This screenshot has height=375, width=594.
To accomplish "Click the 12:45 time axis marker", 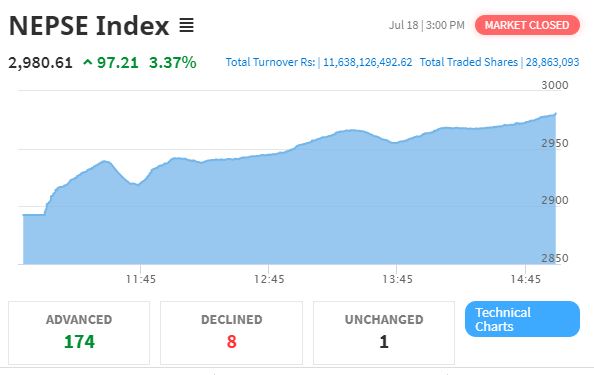I will coord(269,279).
